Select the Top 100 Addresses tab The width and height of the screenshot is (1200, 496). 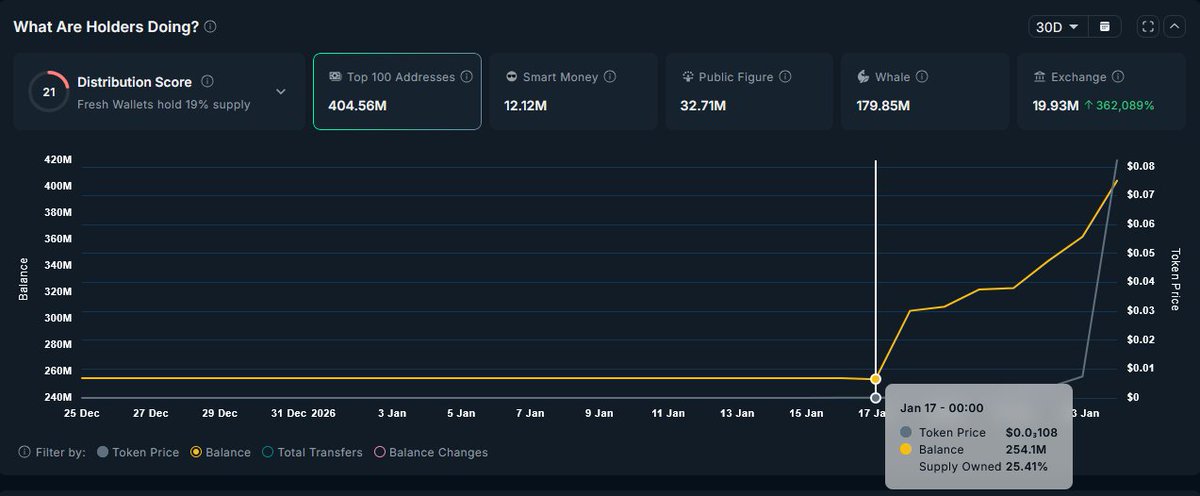point(397,91)
